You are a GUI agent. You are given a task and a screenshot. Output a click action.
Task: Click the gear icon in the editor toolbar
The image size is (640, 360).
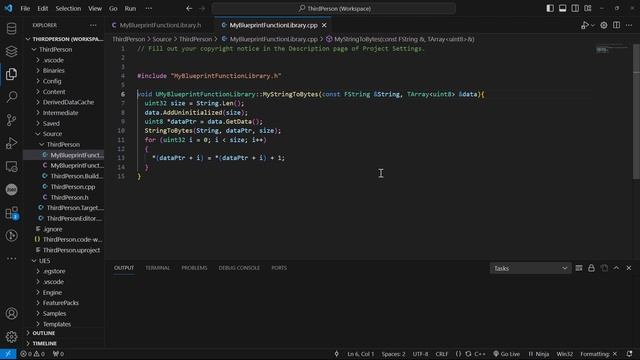point(604,25)
